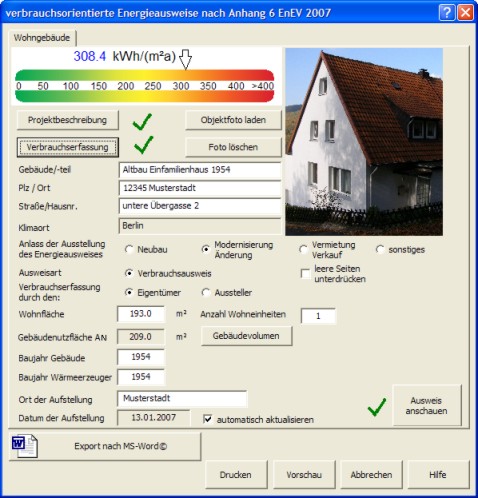Click Objektfoto laden button
Image resolution: width=478 pixels, height=498 pixels.
point(233,120)
